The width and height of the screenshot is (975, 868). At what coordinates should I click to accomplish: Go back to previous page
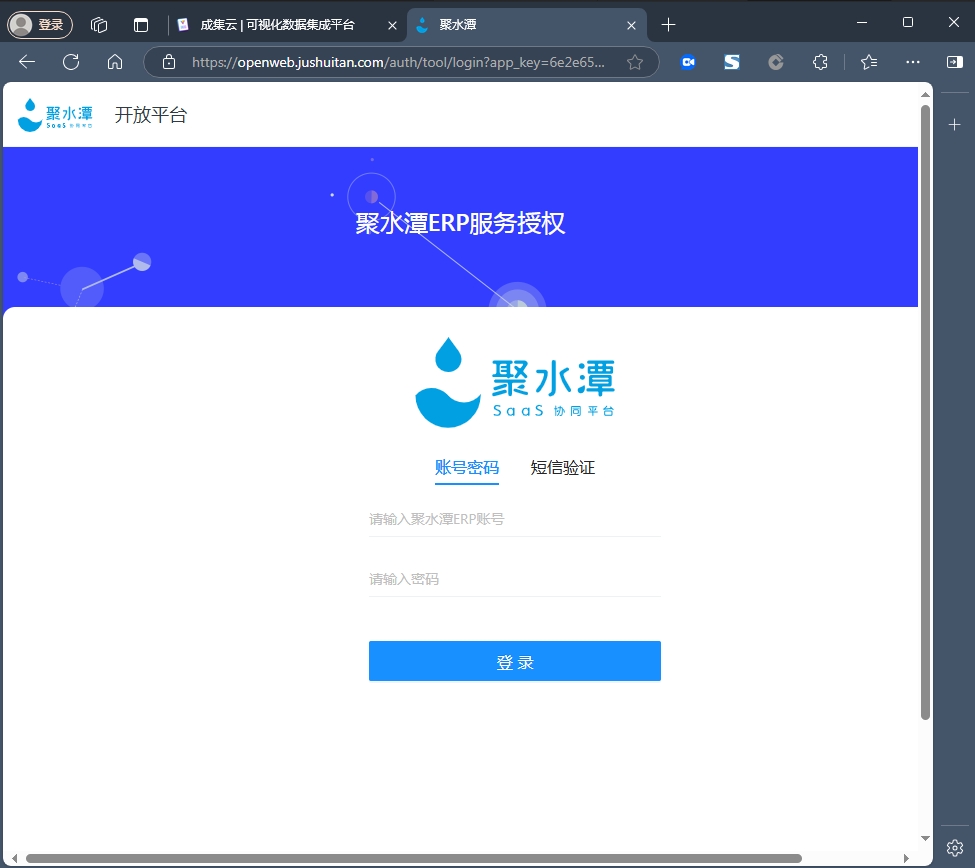[27, 62]
